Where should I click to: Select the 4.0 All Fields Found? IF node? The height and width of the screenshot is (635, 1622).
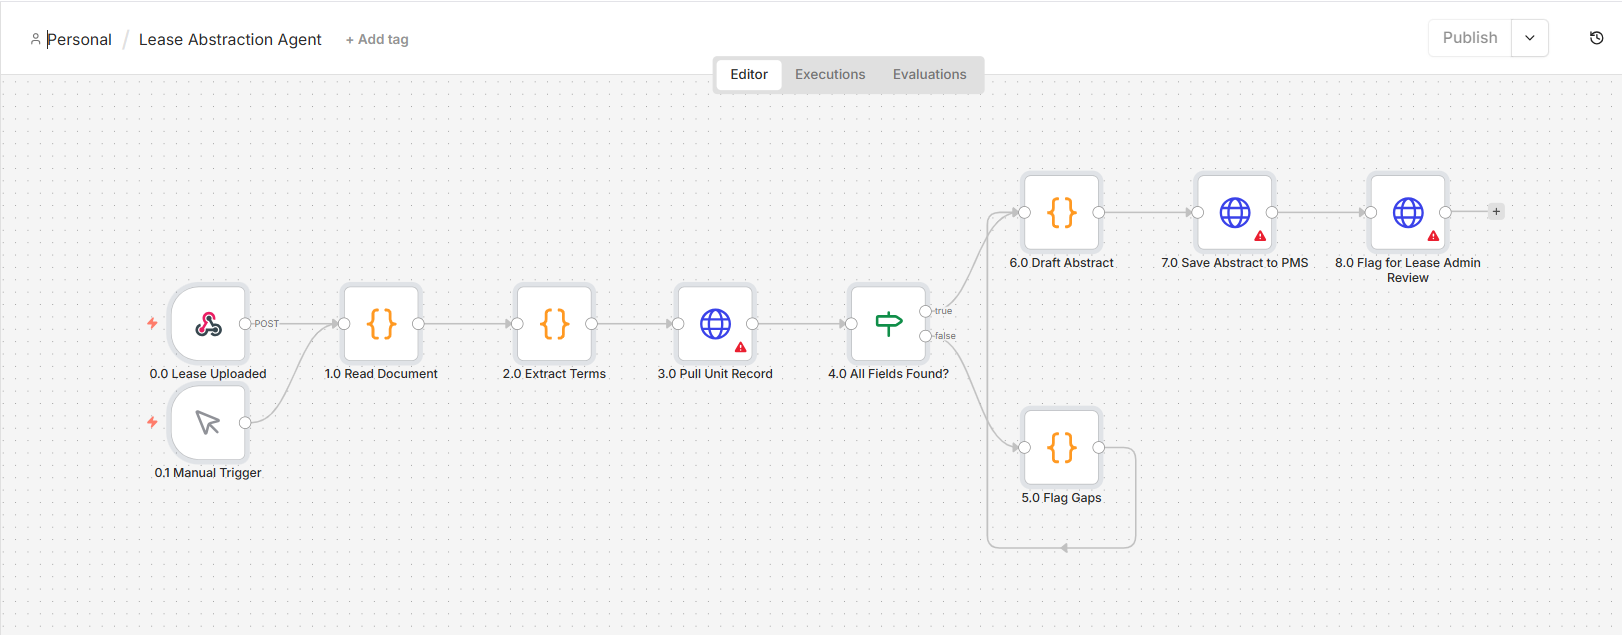click(x=888, y=324)
